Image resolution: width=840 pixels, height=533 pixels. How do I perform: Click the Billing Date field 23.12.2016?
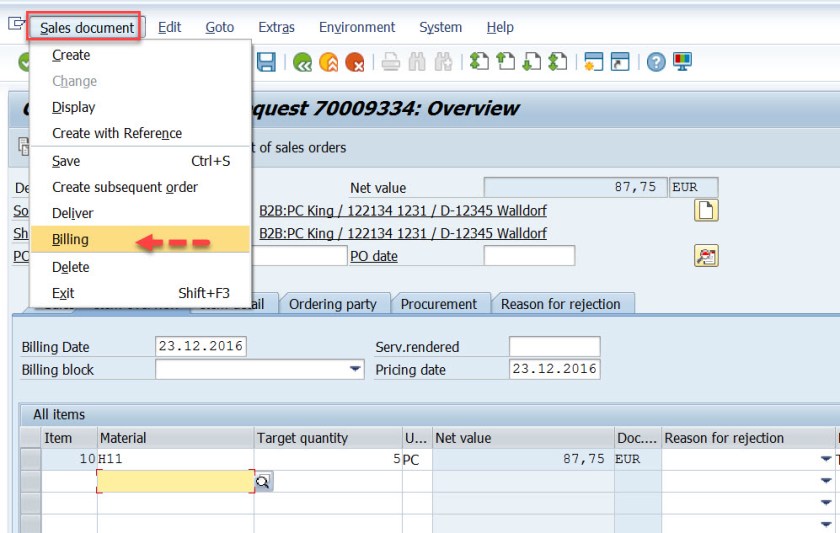click(201, 346)
